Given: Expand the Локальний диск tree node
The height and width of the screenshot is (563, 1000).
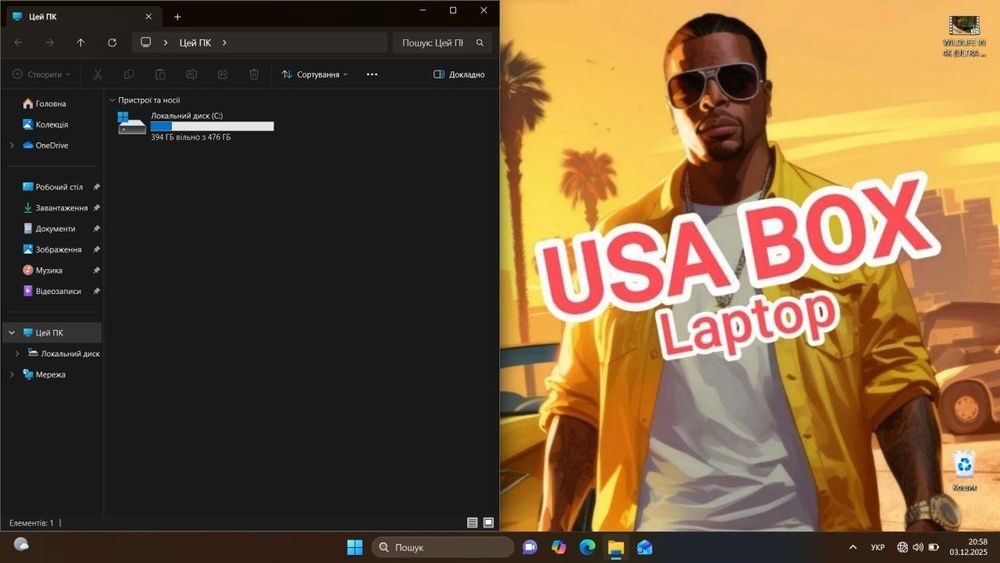Looking at the screenshot, I should (17, 353).
